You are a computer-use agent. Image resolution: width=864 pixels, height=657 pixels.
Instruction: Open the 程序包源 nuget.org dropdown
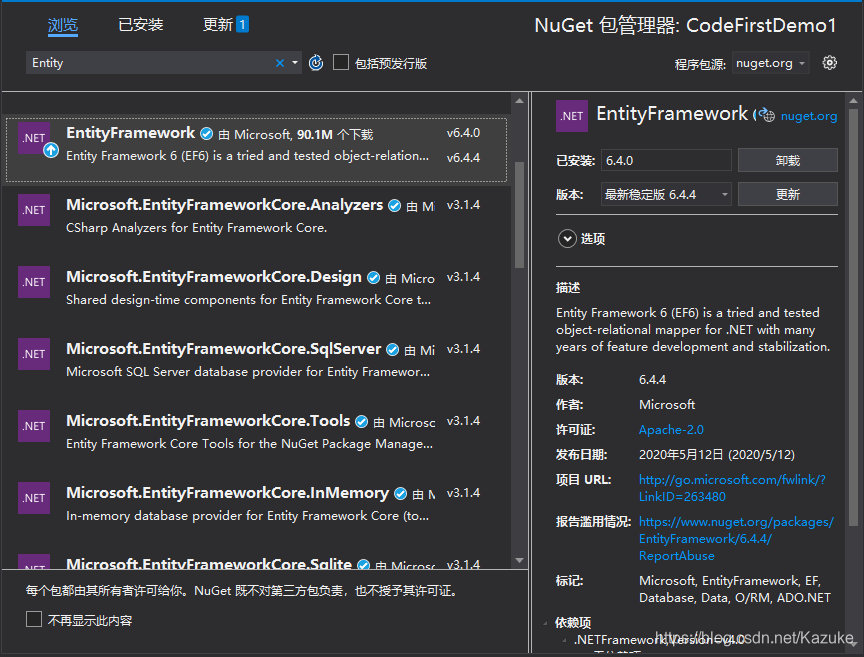(770, 63)
